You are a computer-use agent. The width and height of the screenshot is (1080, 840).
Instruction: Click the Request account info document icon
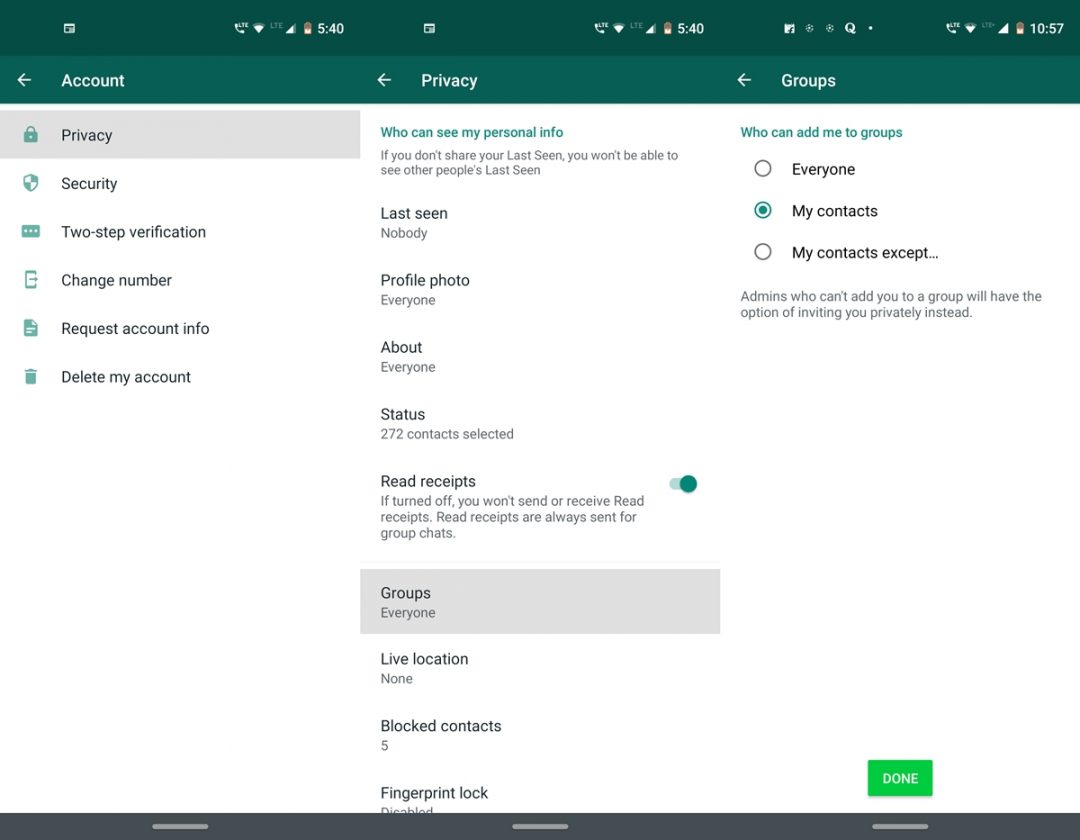pos(30,328)
